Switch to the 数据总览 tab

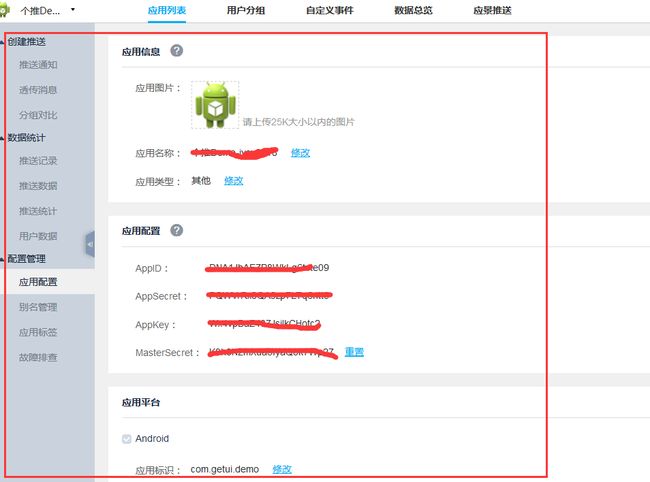point(413,10)
